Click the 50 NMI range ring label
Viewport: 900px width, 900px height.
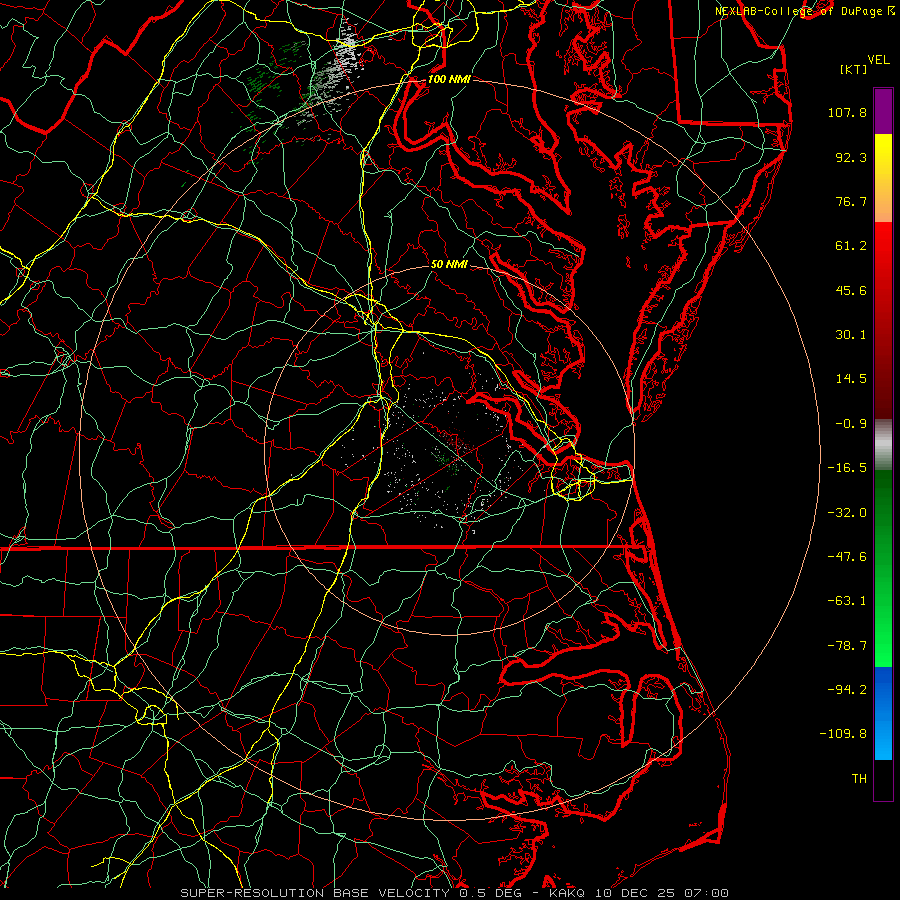(449, 264)
